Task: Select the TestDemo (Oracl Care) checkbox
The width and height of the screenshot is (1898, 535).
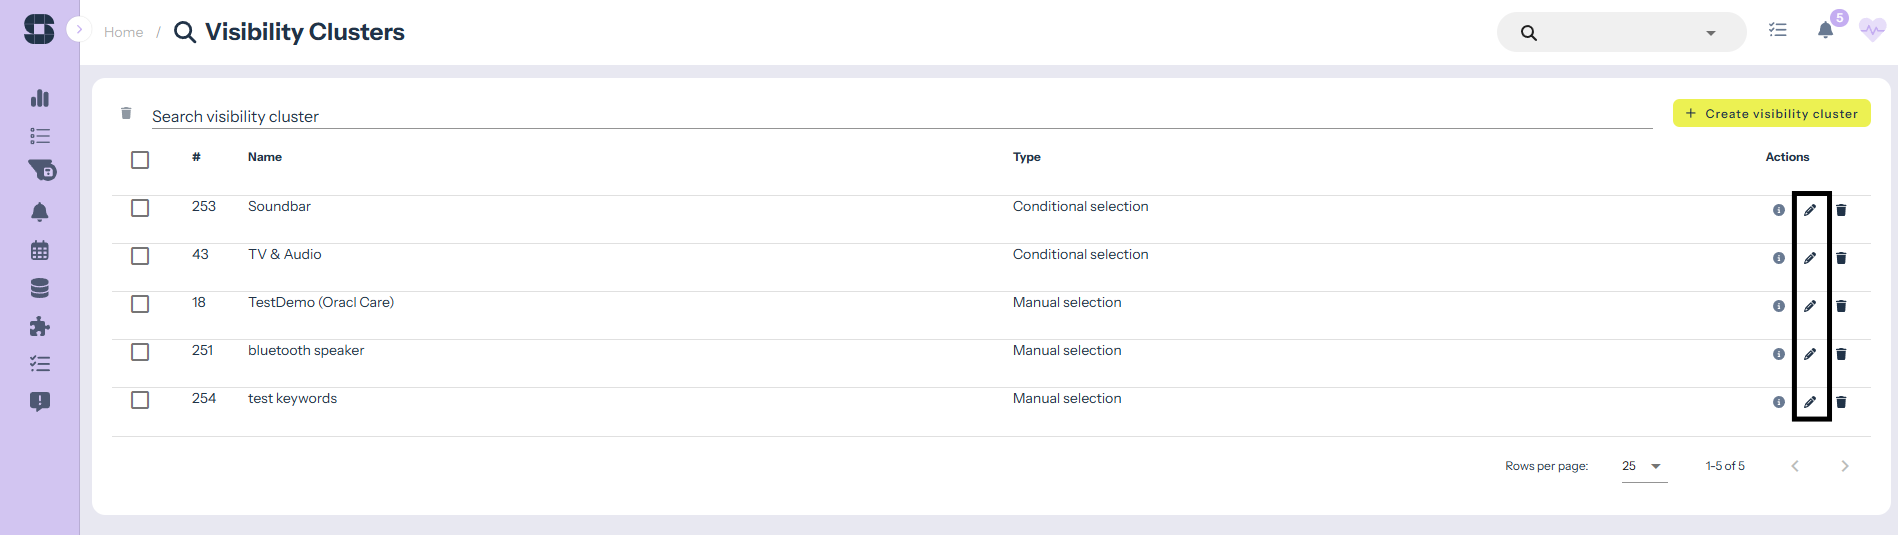Action: (140, 304)
